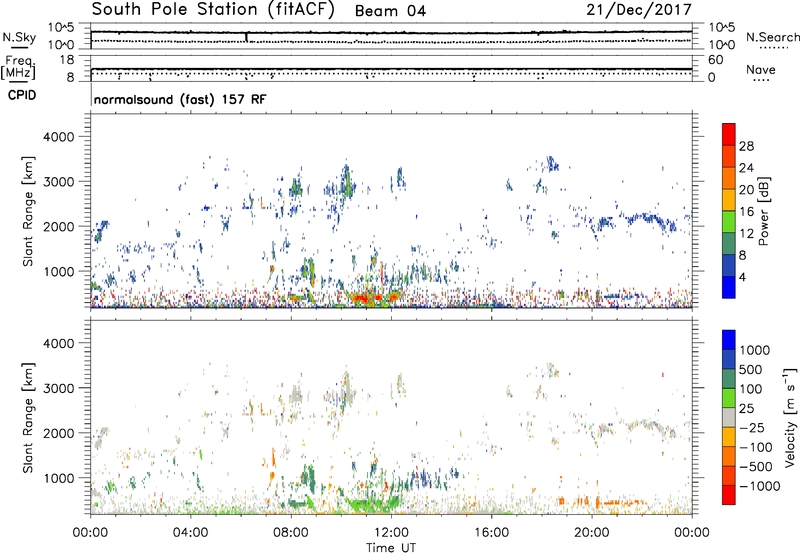Click the plot title 'South Pole Station (fitACF)'
Viewport: 800px width, 554px height.
213,9
